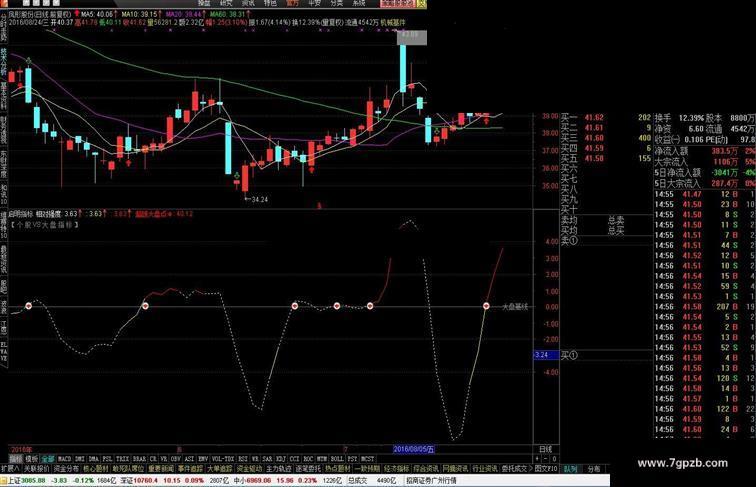Select the SAR indicator tab
The height and width of the screenshot is (487, 756).
[268, 459]
